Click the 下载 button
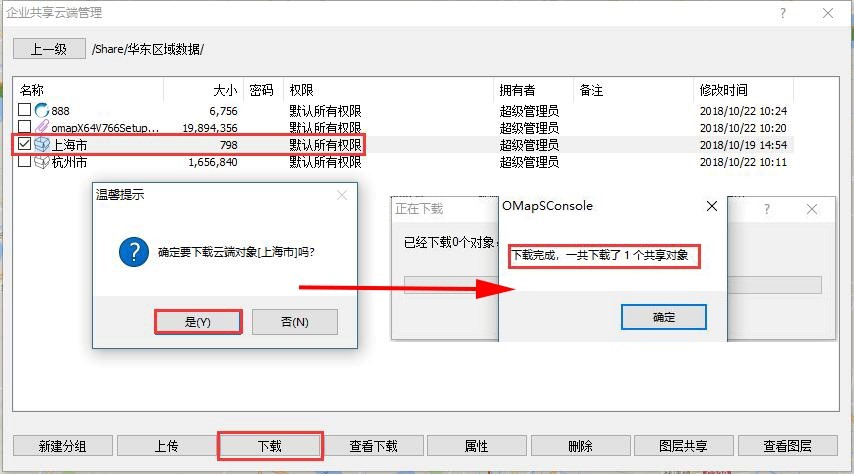 click(x=270, y=446)
